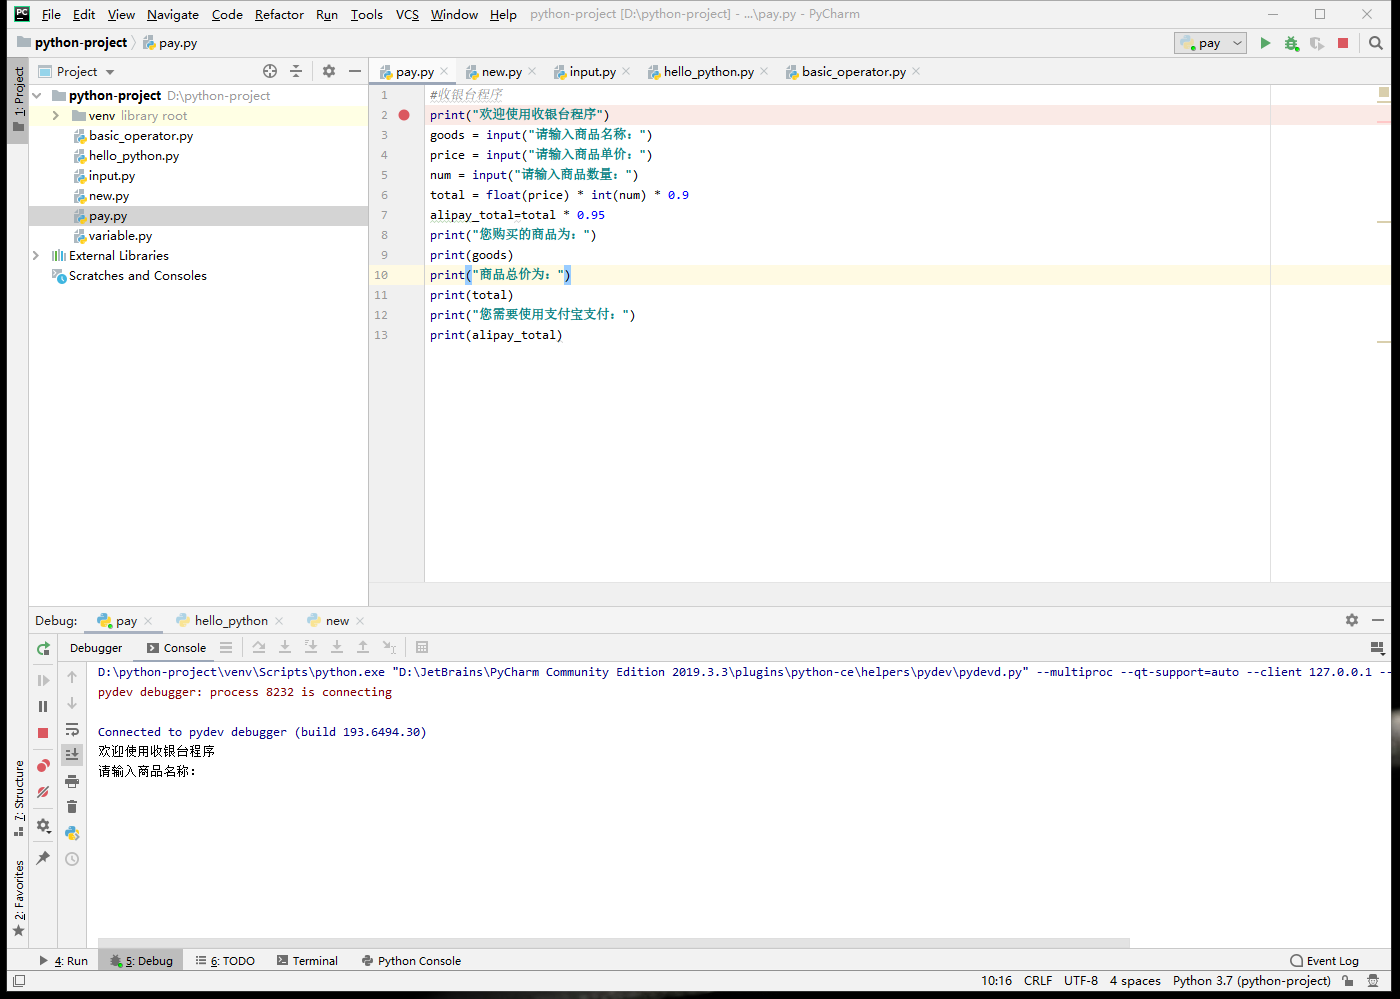Switch to the input.py editor tab
Image resolution: width=1400 pixels, height=999 pixels.
click(x=592, y=72)
